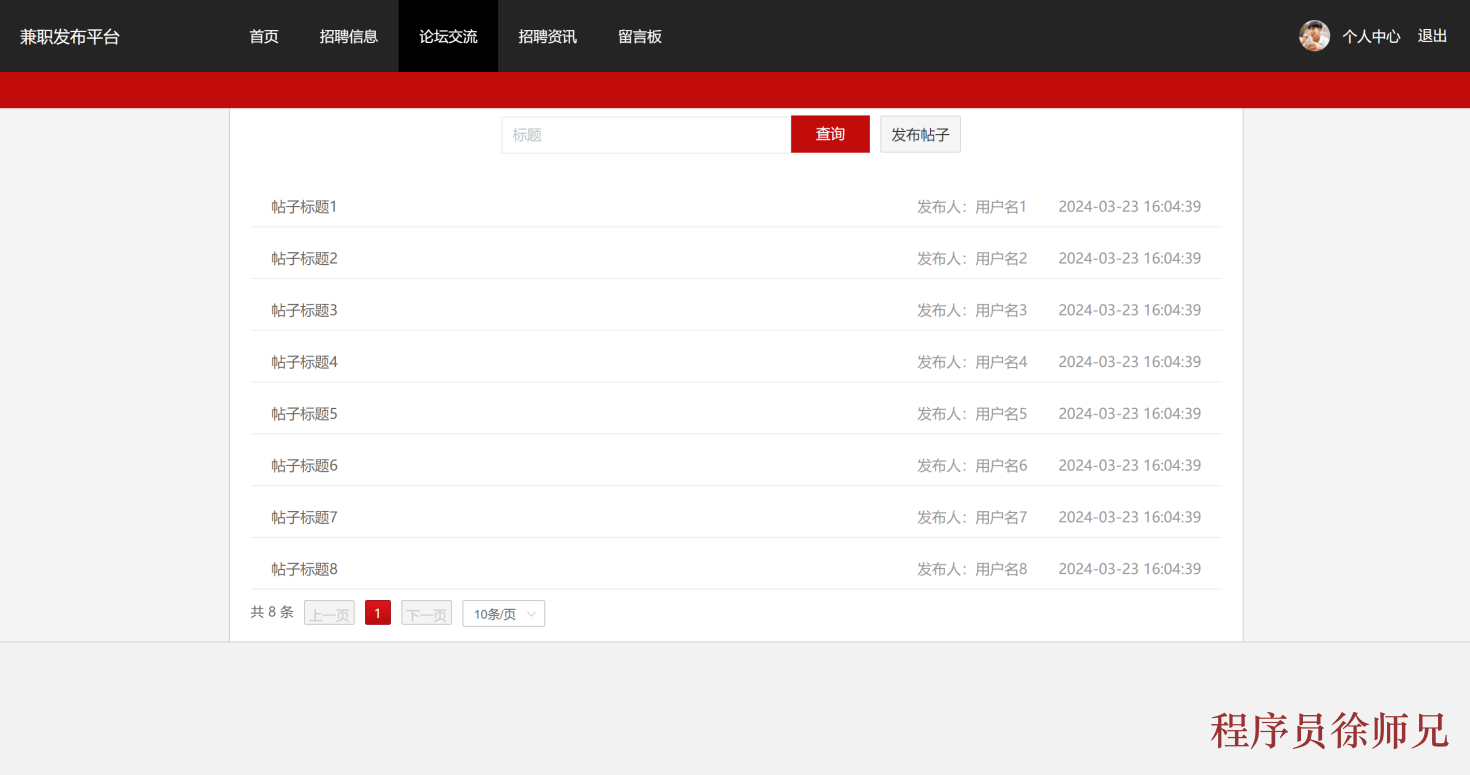1470x775 pixels.
Task: Open the 首页 navigation item
Action: click(x=263, y=36)
